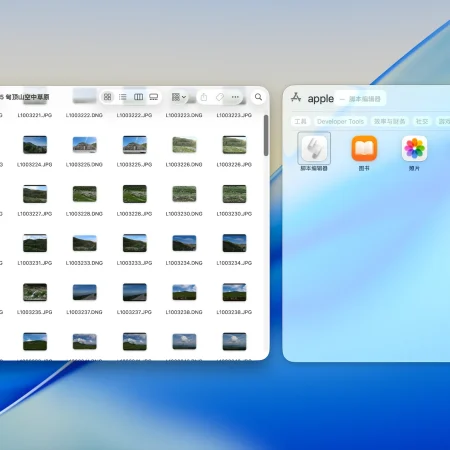Open the orange 图书 Books app icon
The image size is (450, 450).
pos(364,148)
